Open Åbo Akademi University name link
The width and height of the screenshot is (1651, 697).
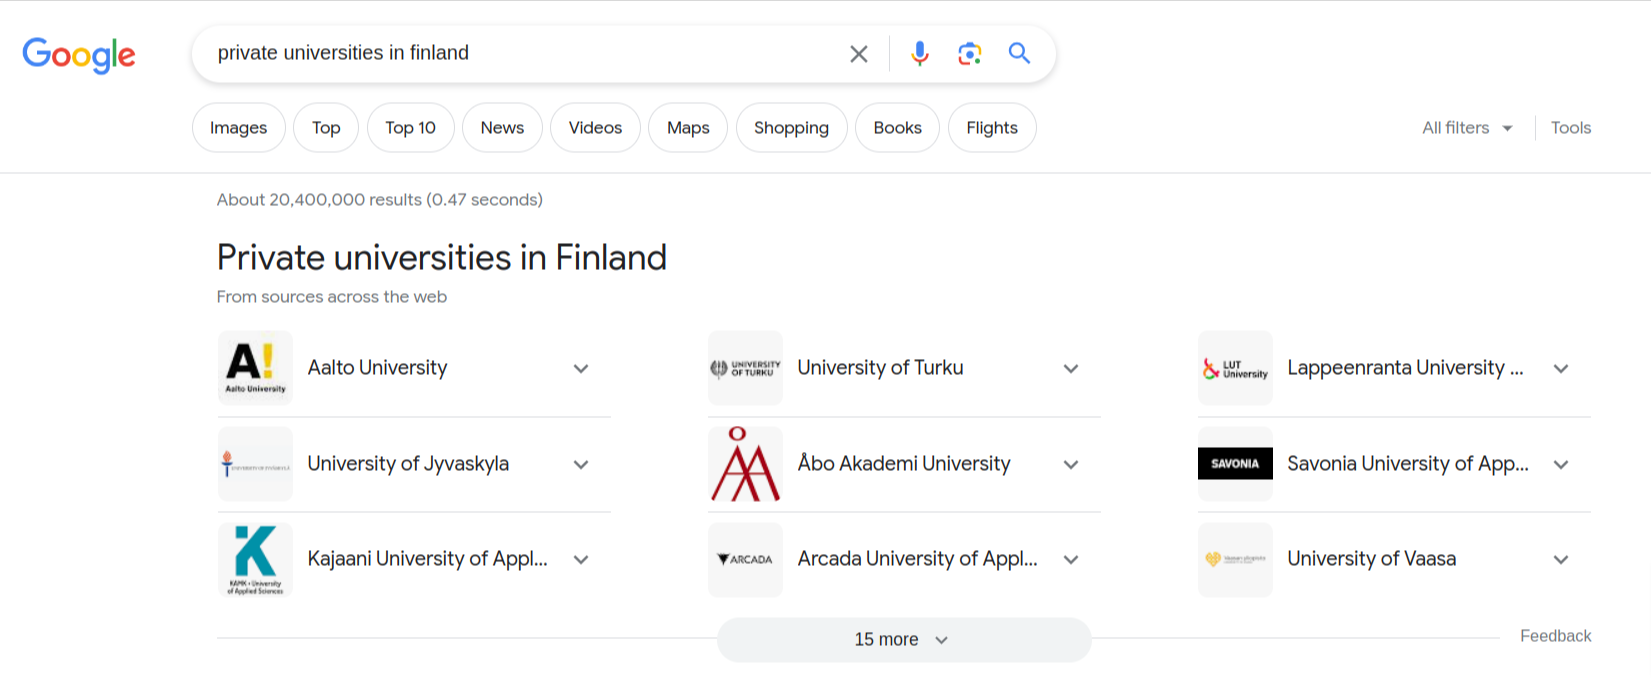pos(904,464)
